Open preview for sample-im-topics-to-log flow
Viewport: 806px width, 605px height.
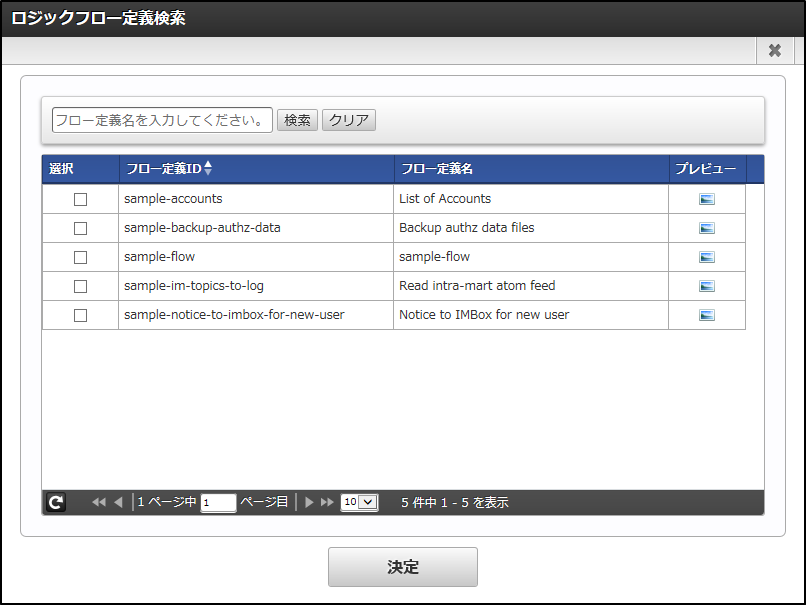pyautogui.click(x=707, y=286)
